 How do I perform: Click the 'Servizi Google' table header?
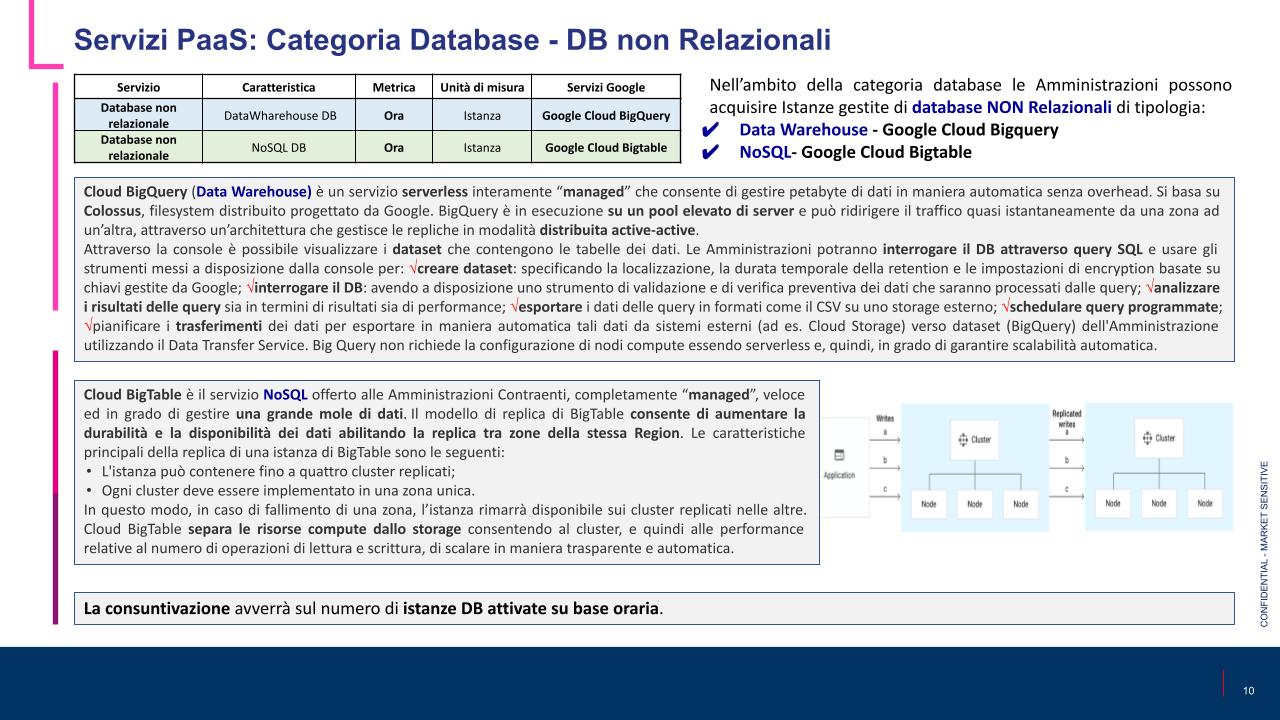(x=606, y=88)
